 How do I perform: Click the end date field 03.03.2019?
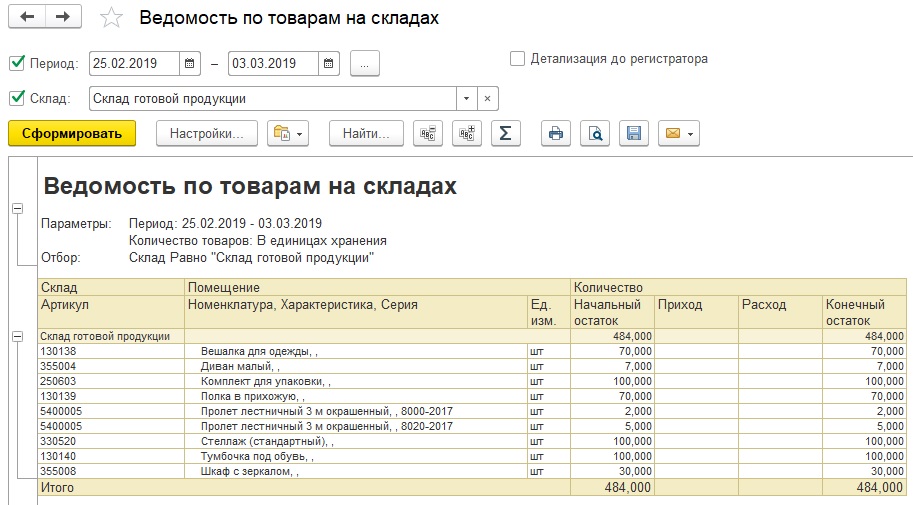[x=273, y=63]
